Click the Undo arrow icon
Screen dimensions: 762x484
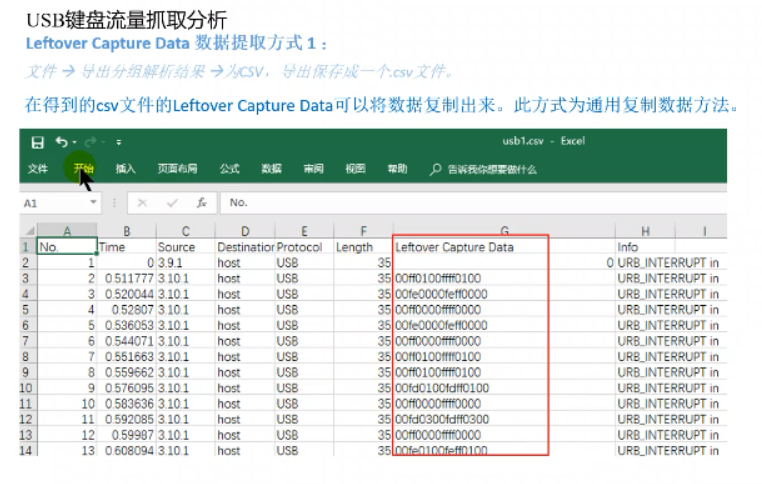62,142
